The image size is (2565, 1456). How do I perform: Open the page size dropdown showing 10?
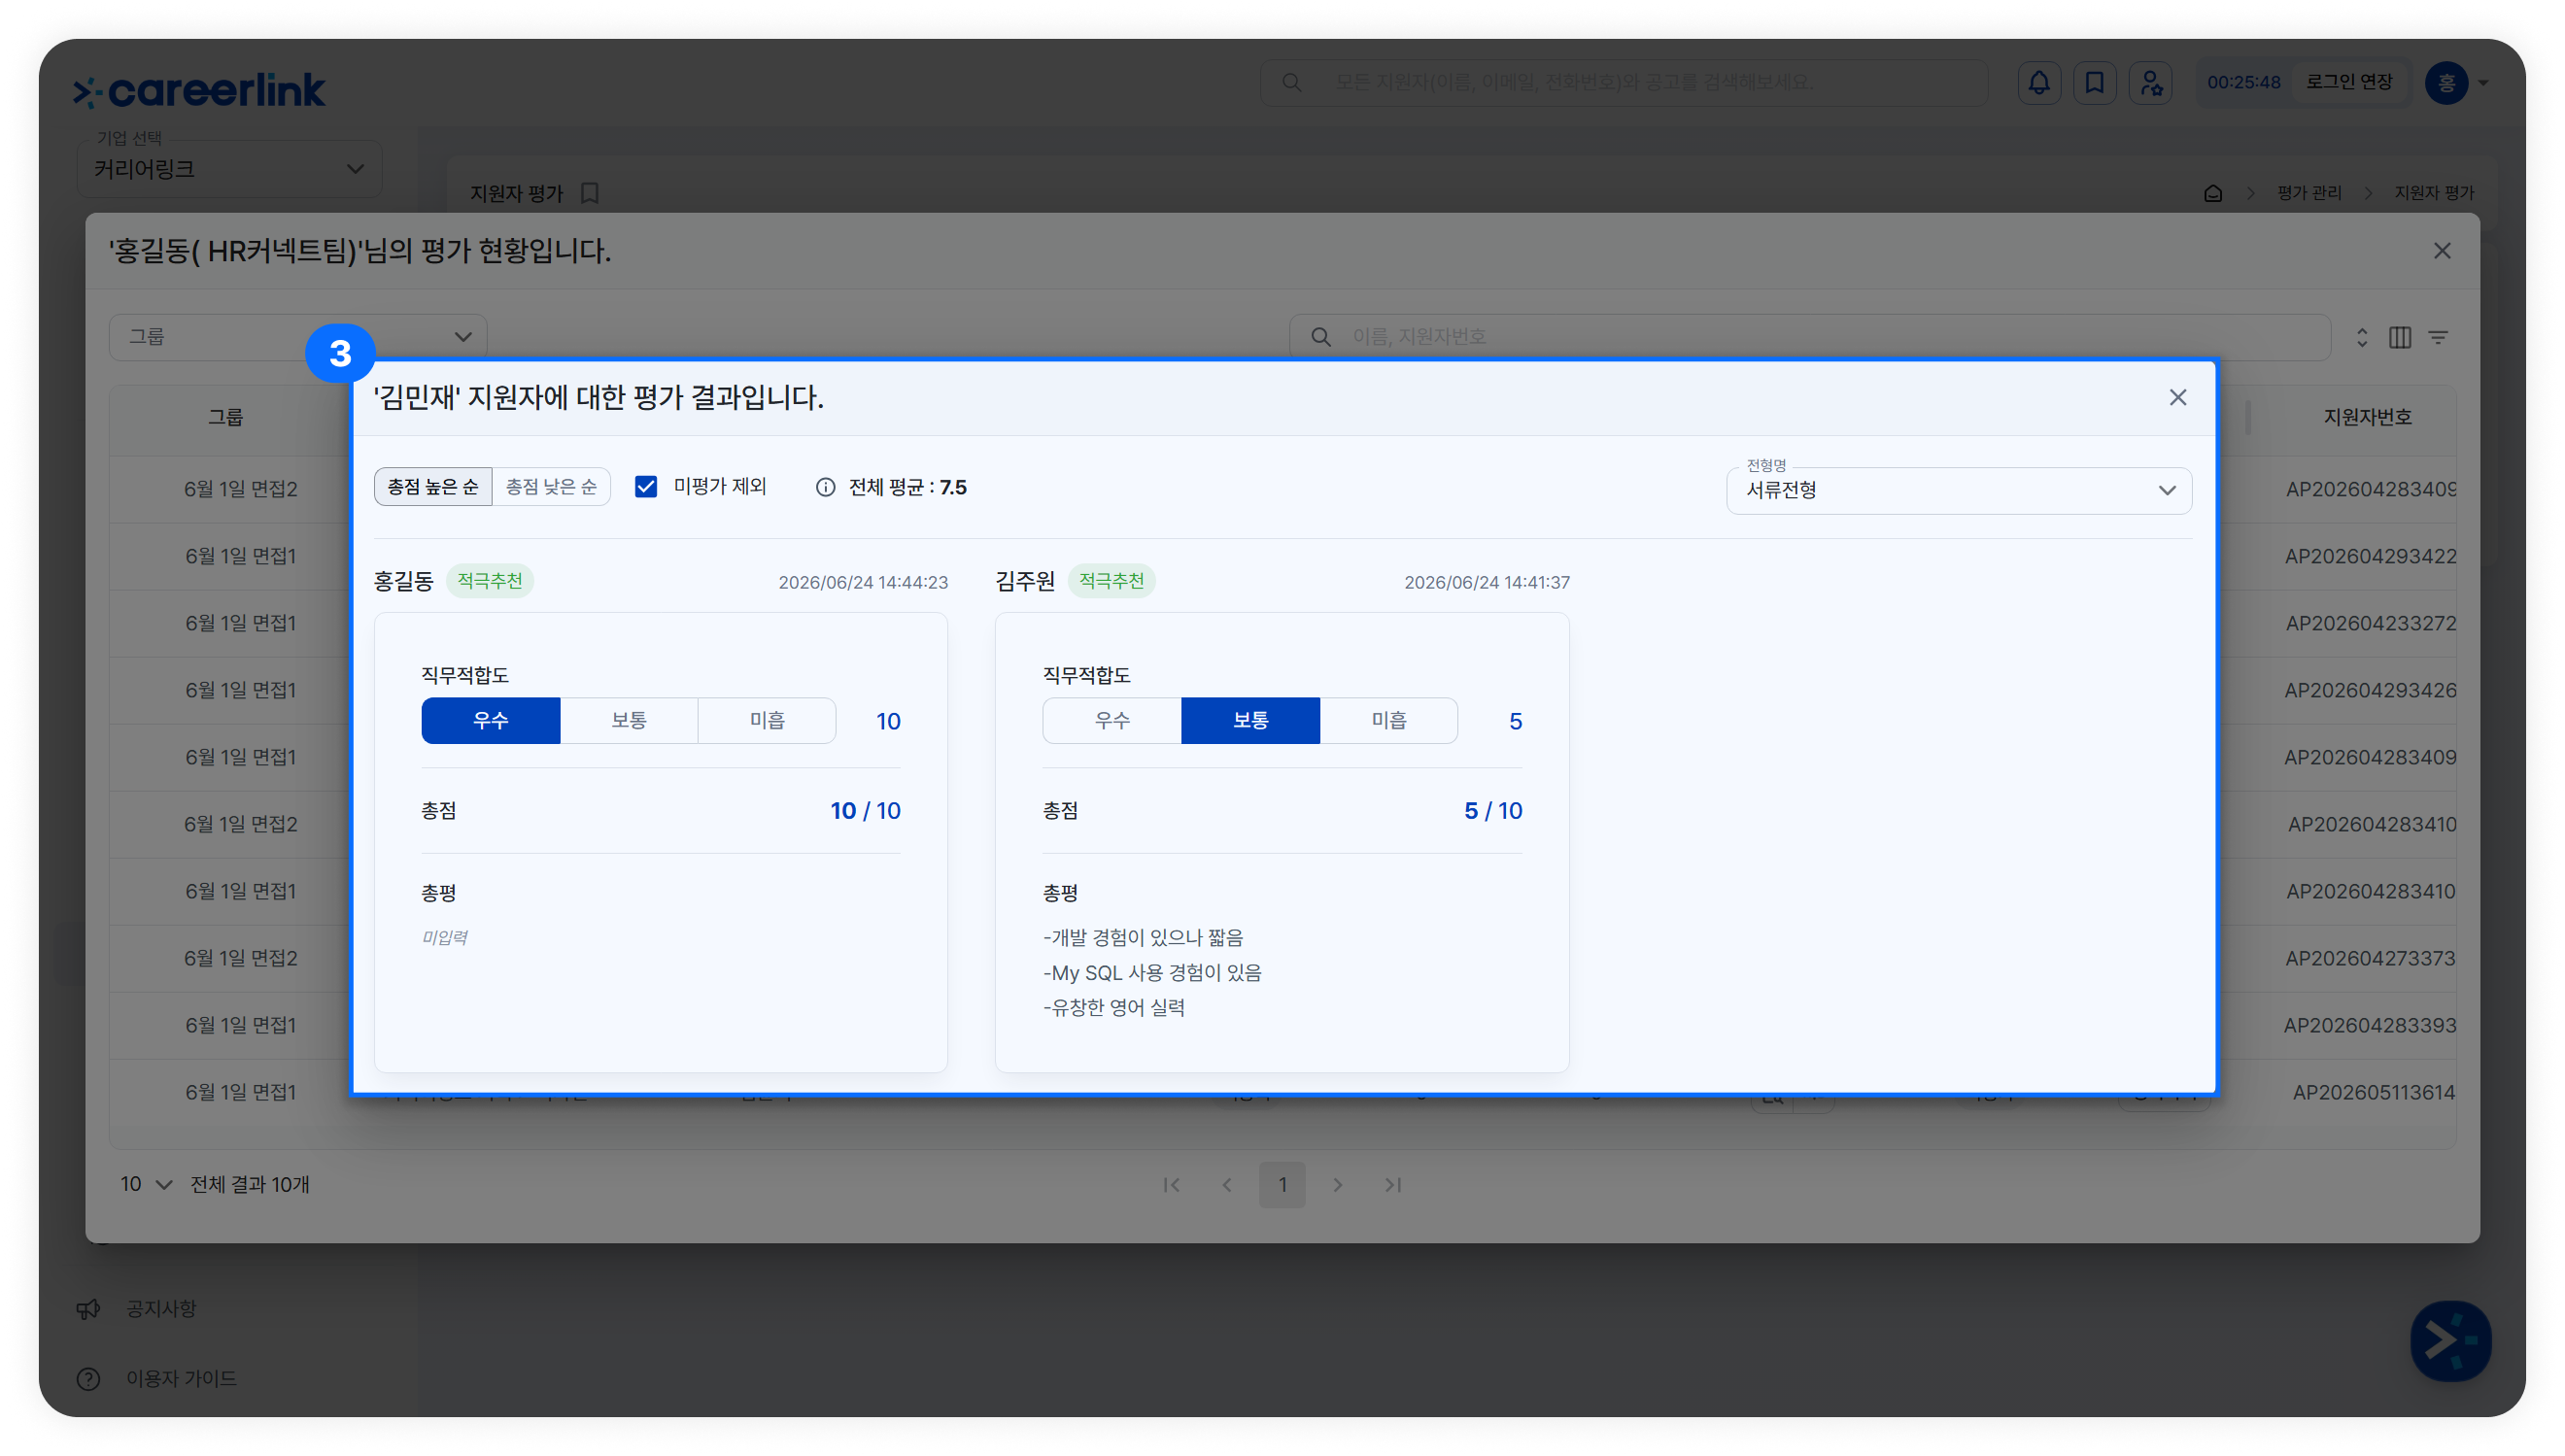tap(146, 1184)
